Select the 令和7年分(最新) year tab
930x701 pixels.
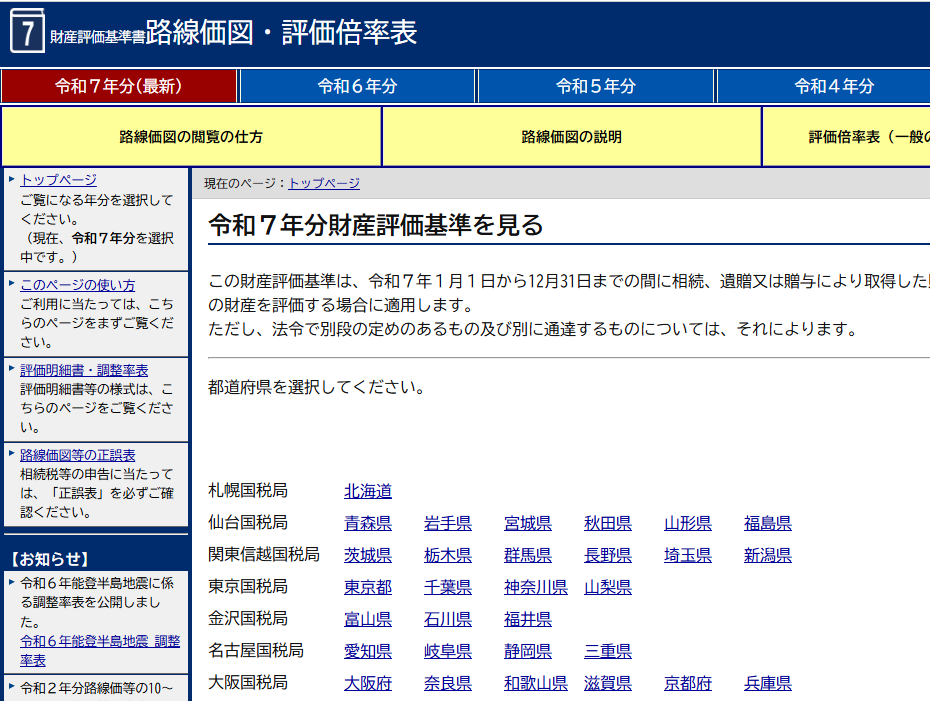click(x=118, y=86)
